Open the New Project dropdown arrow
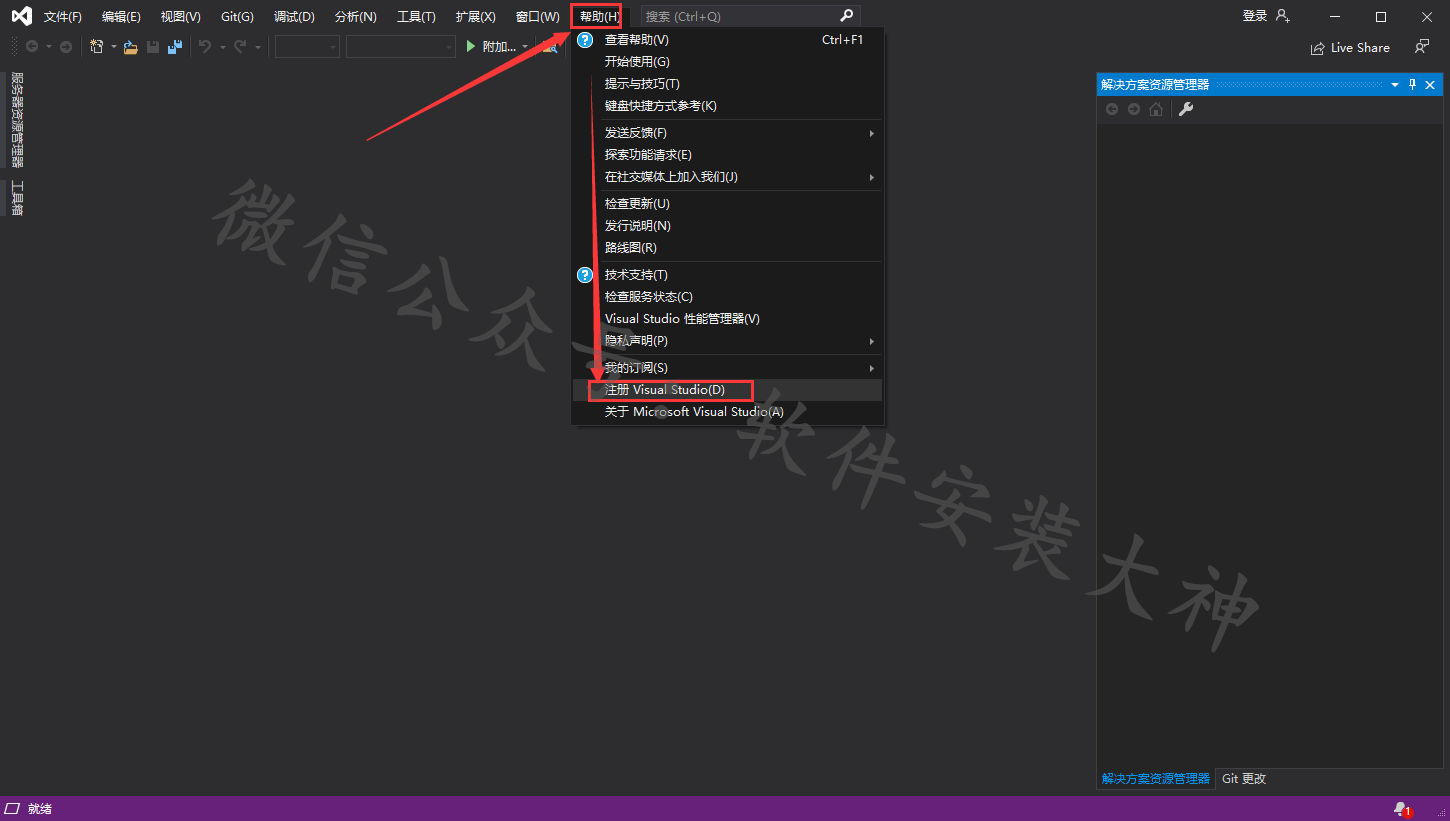This screenshot has height=821, width=1450. click(113, 47)
